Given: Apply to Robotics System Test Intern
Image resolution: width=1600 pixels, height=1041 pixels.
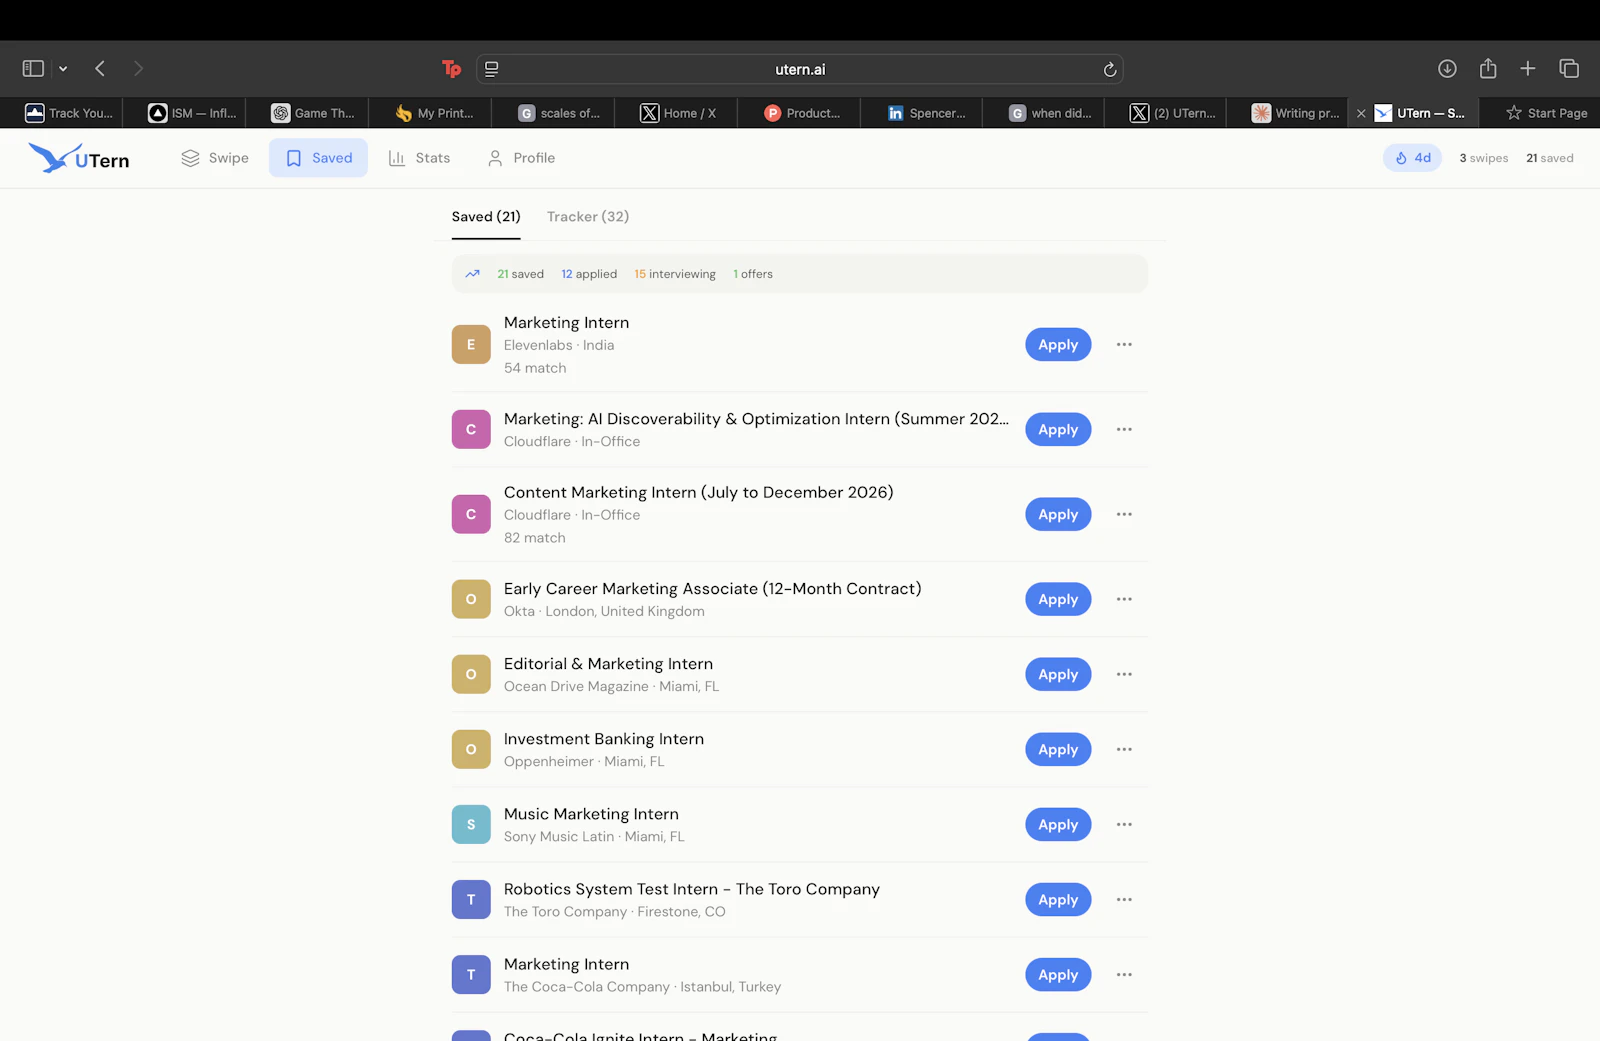Looking at the screenshot, I should 1058,900.
